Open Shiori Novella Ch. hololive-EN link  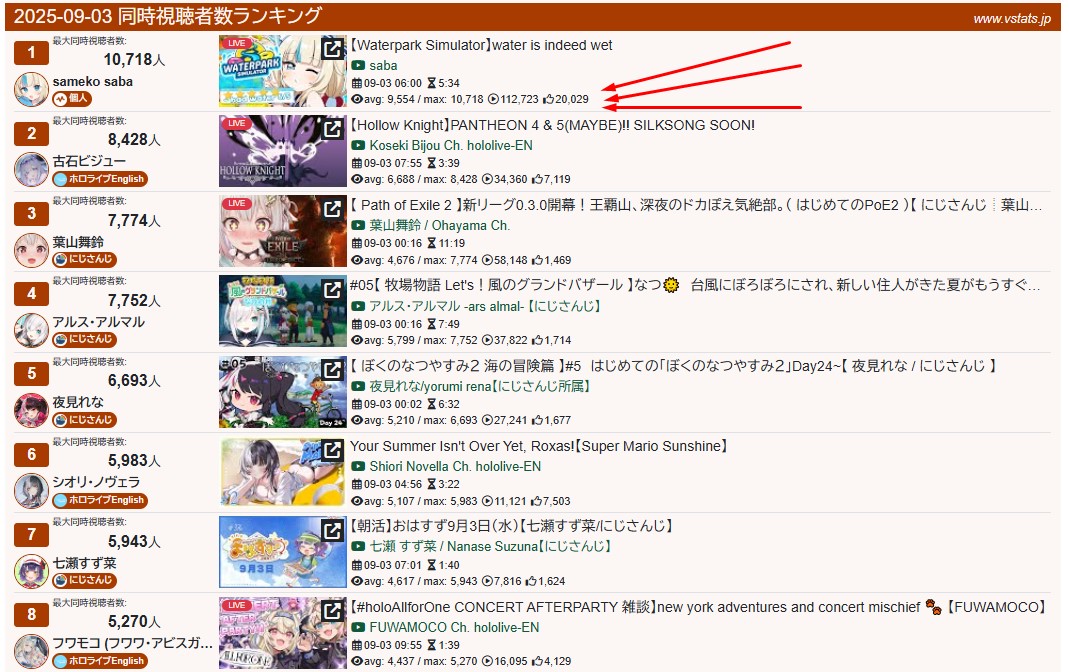pos(455,466)
